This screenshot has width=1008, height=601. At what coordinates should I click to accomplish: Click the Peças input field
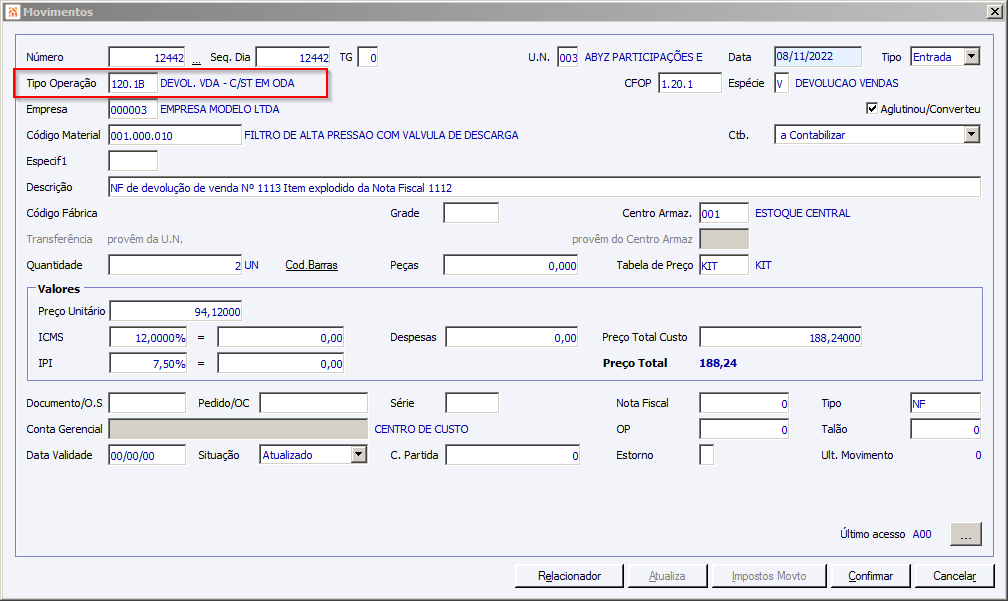(x=510, y=265)
